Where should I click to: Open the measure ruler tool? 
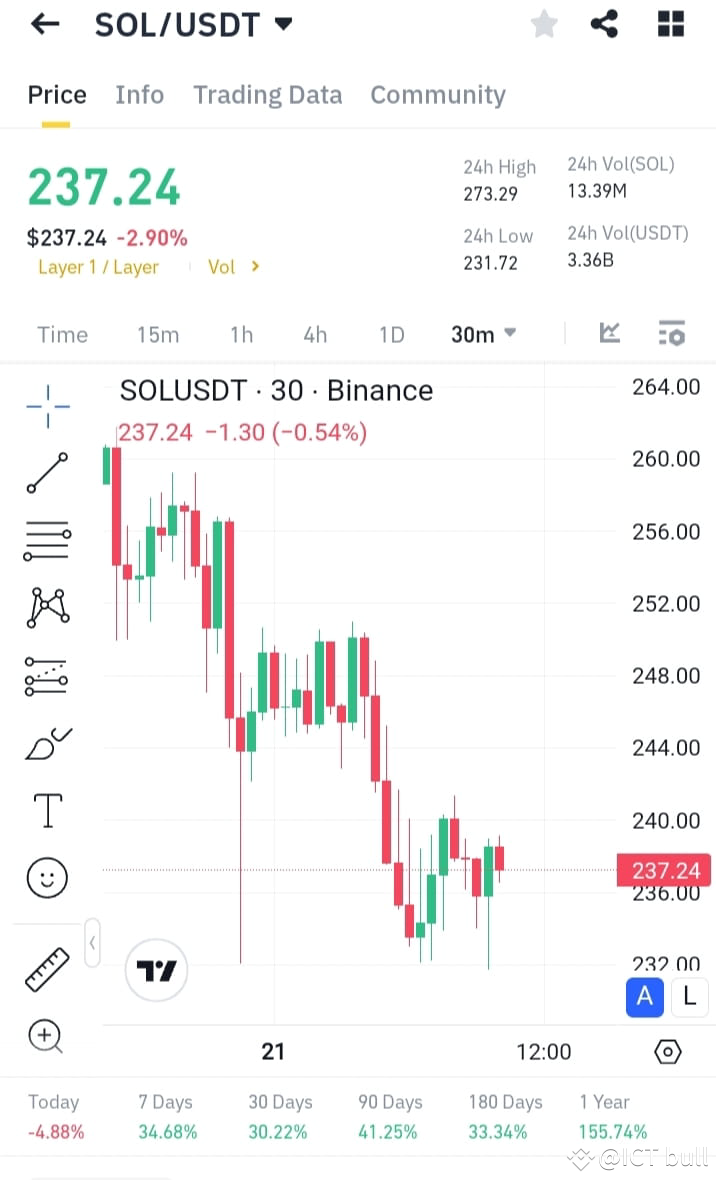47,968
